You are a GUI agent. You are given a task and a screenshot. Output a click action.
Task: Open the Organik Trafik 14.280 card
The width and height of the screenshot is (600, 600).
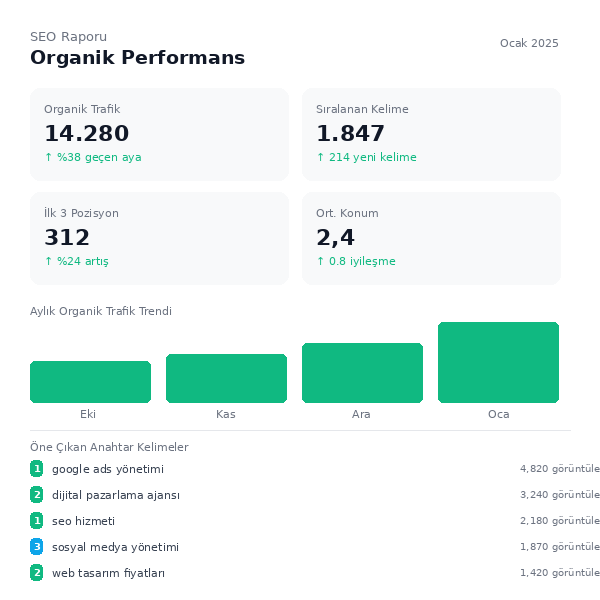[159, 135]
